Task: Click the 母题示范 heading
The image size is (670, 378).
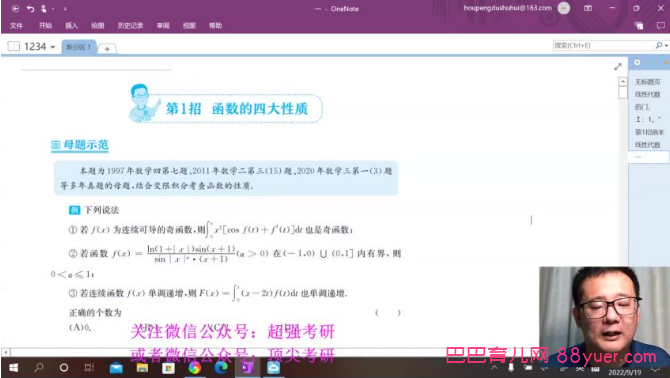Action: [x=80, y=145]
